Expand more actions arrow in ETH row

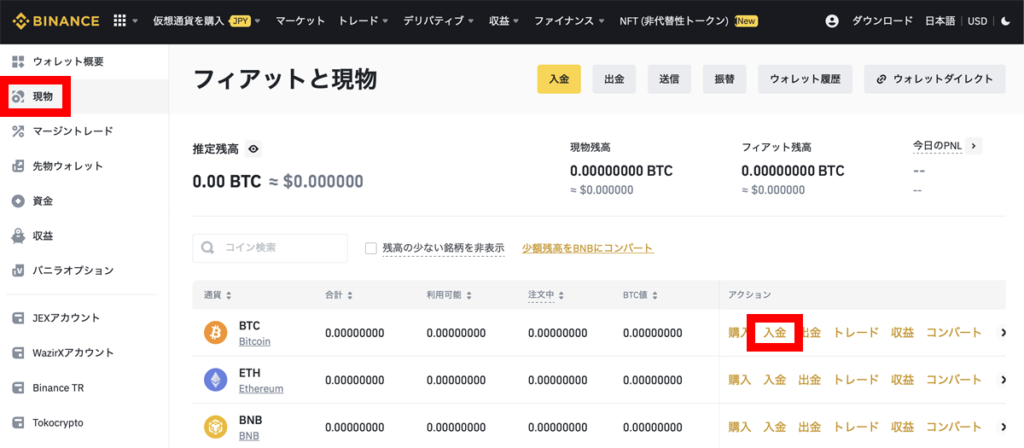(1004, 379)
